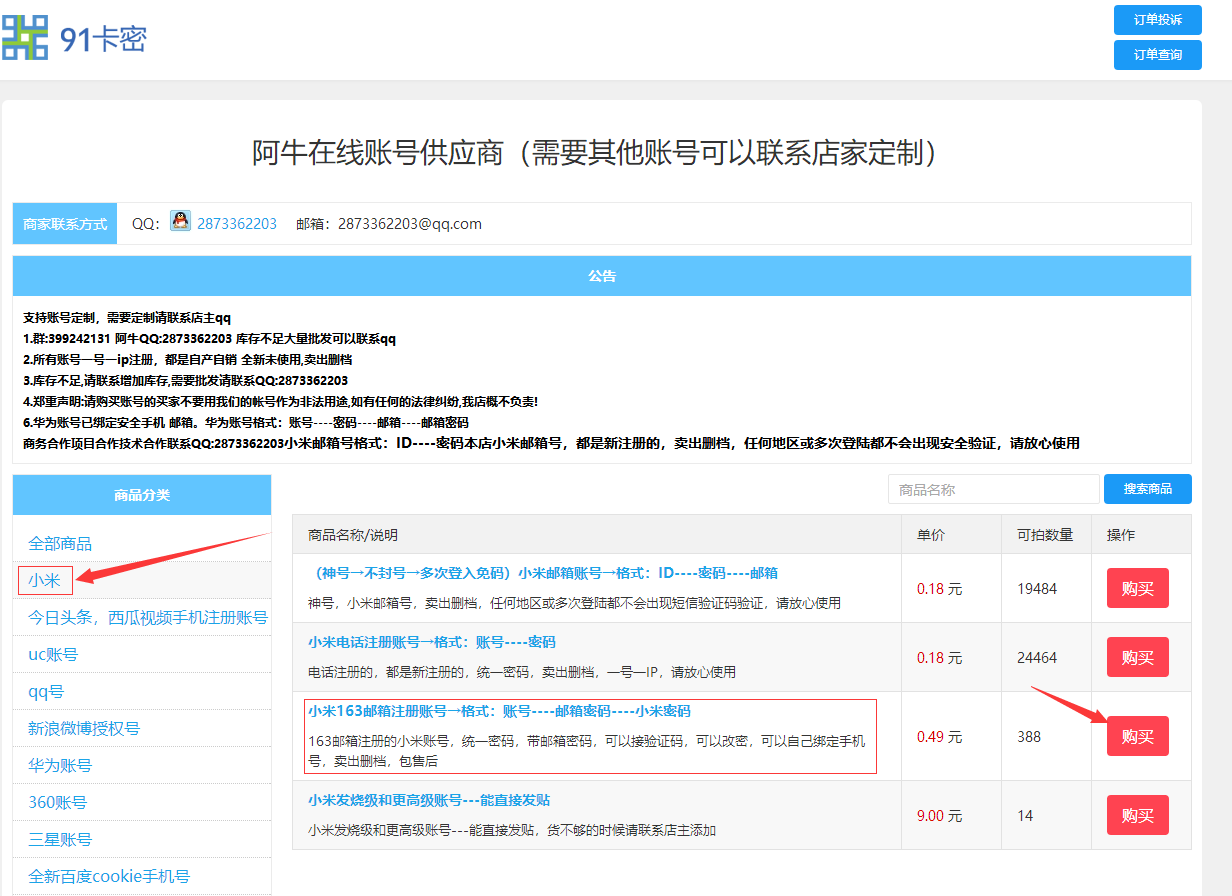The width and height of the screenshot is (1232, 896).
Task: Select the 360账号 category
Action: 58,803
